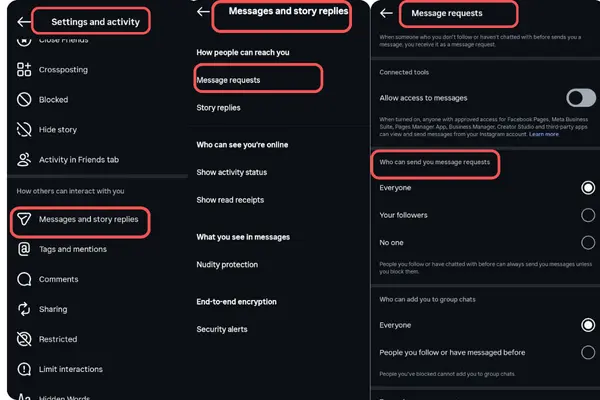Viewport: 600px width, 400px height.
Task: Go back from Settings and activity
Action: click(24, 21)
